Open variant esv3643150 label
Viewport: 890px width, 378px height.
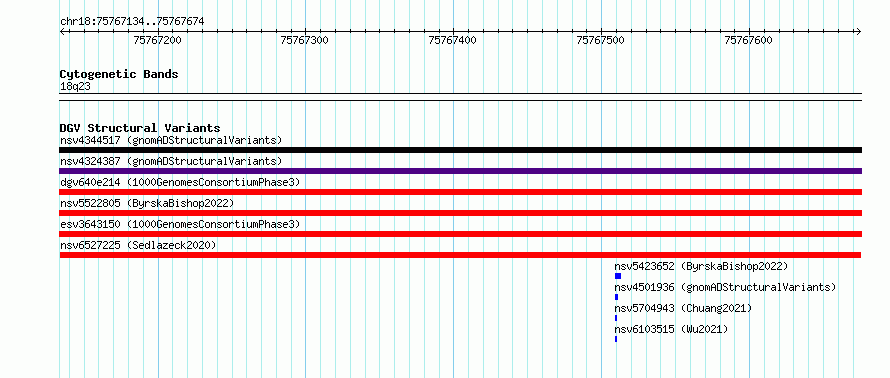tap(180, 224)
